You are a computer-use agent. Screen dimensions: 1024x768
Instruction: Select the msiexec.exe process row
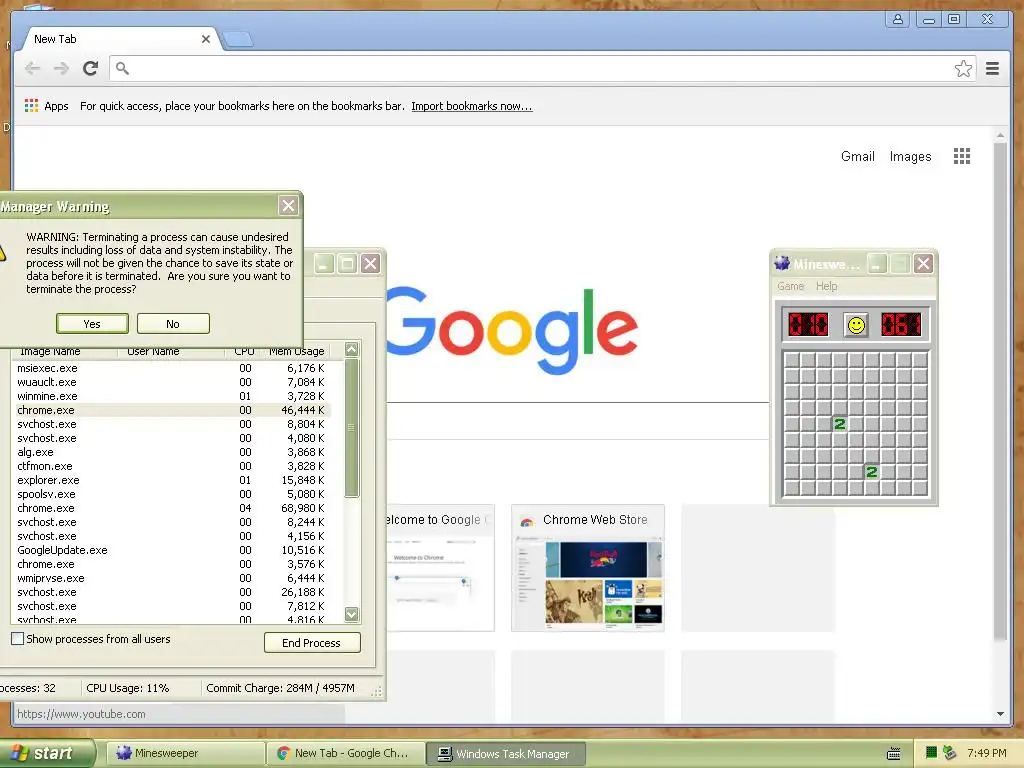click(x=173, y=368)
